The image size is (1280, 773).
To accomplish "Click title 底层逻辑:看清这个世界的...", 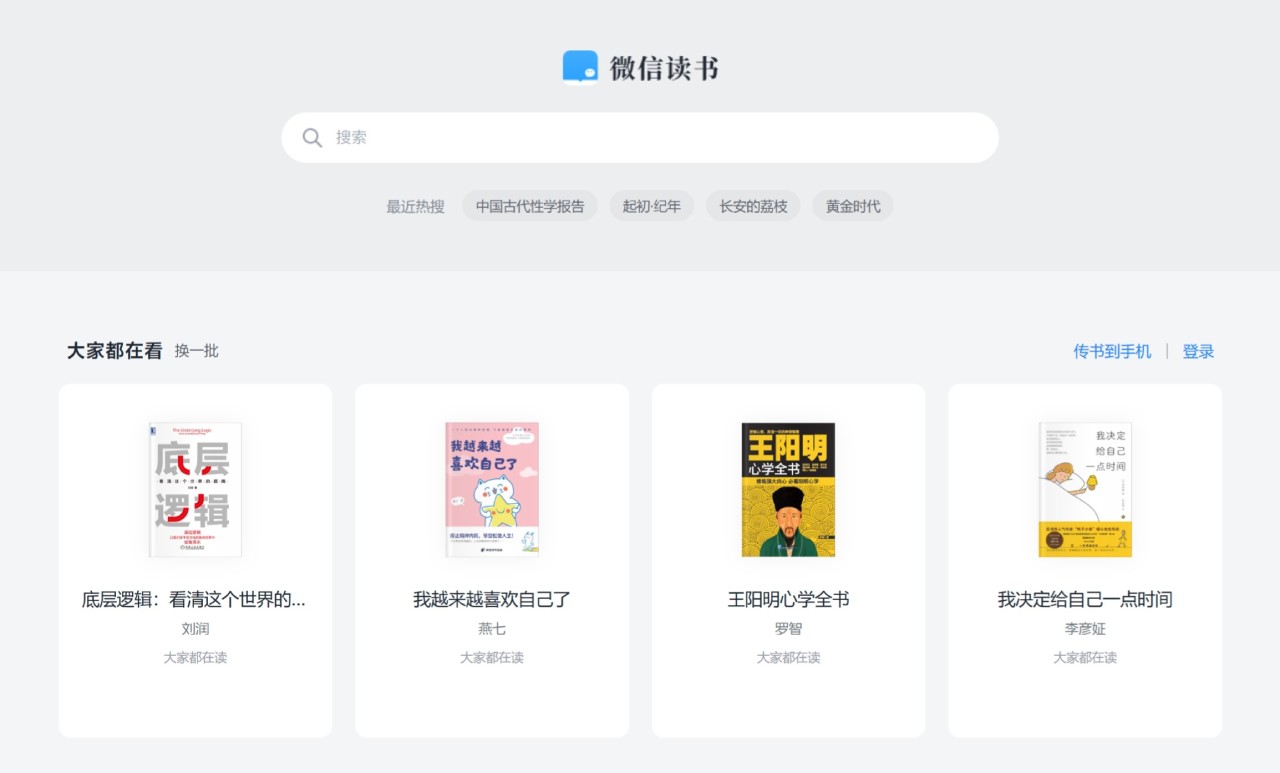I will pos(194,600).
